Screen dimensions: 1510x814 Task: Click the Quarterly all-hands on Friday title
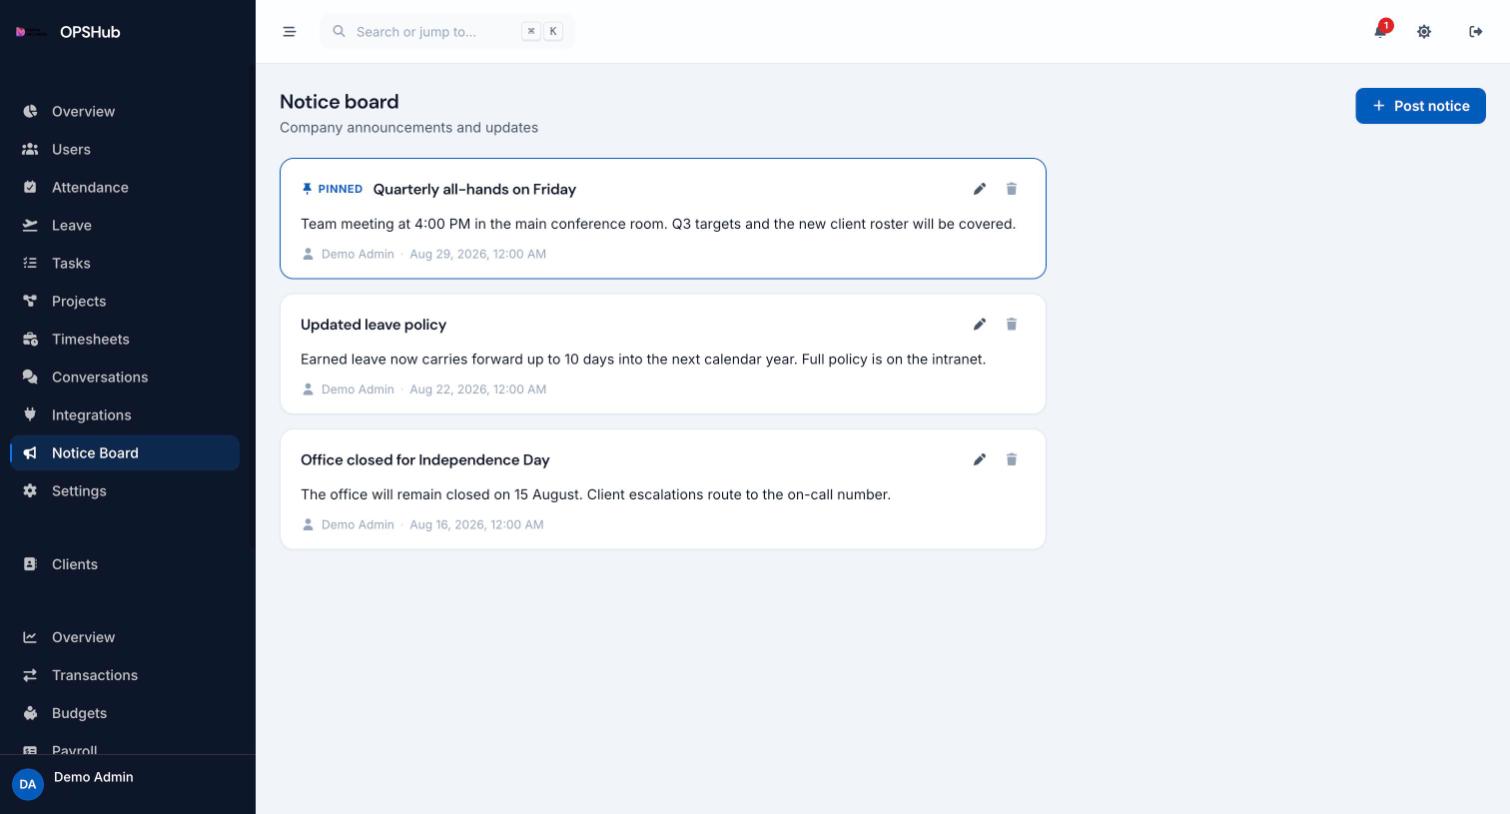click(474, 189)
